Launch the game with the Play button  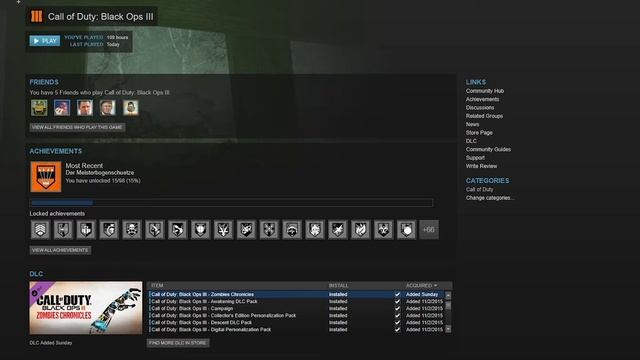[44, 41]
